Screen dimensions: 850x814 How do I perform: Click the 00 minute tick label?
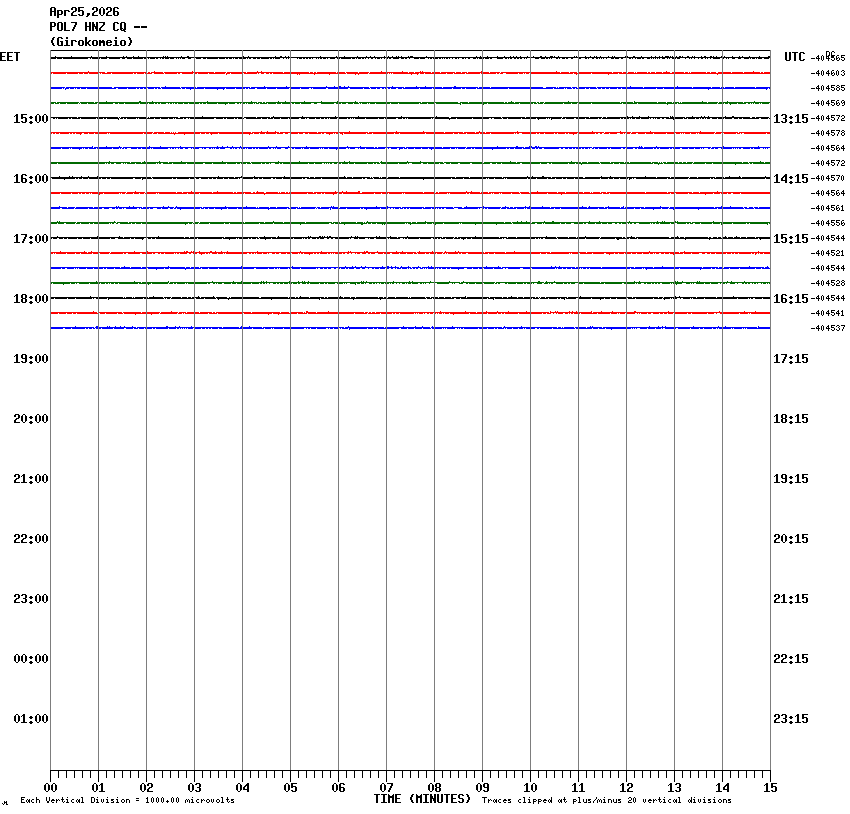point(50,788)
